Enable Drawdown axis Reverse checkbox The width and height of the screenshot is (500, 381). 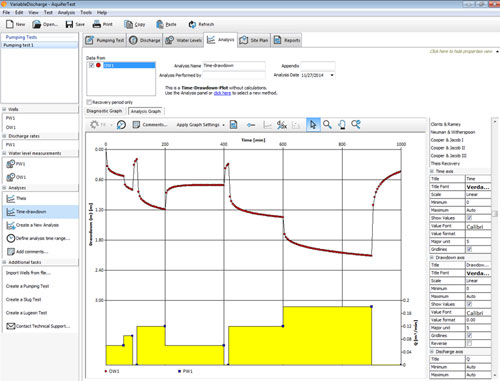469,343
